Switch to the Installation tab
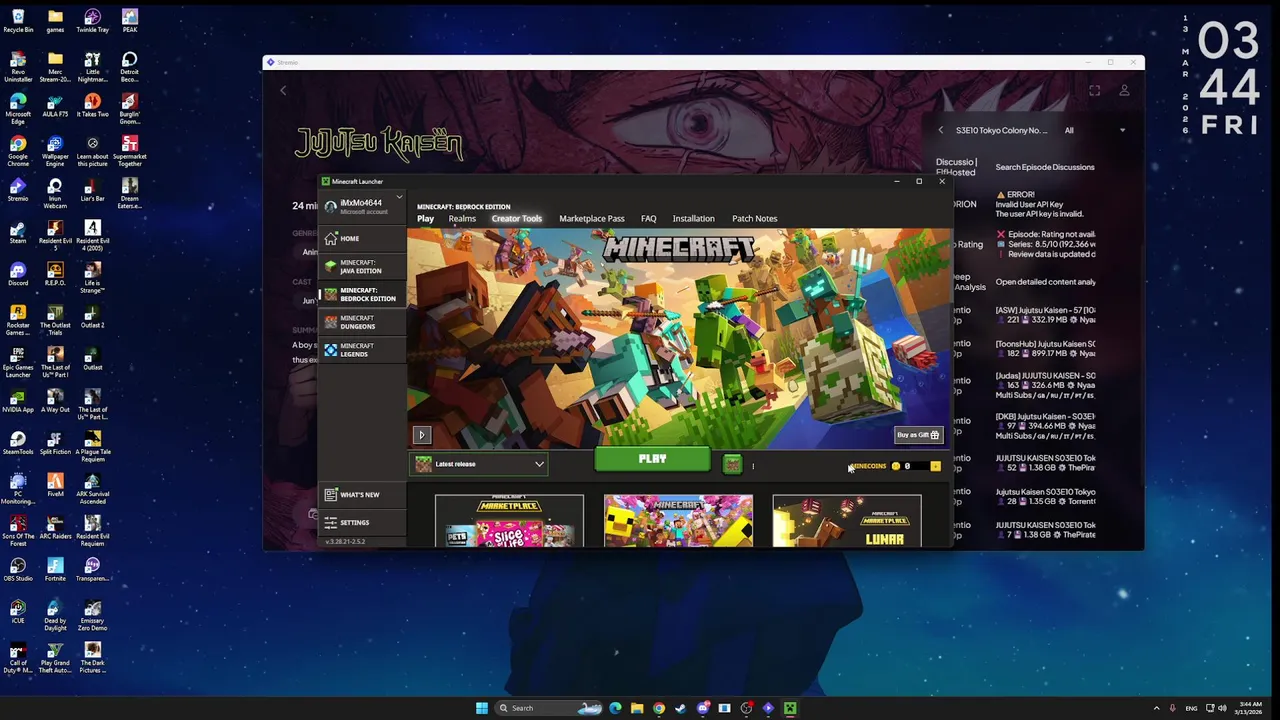1280x720 pixels. click(x=693, y=219)
